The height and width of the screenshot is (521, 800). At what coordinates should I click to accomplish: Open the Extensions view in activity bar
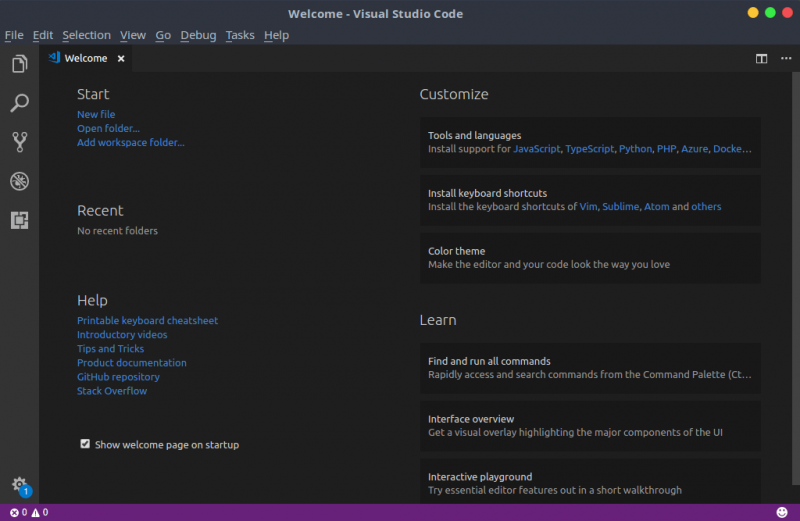(x=19, y=220)
